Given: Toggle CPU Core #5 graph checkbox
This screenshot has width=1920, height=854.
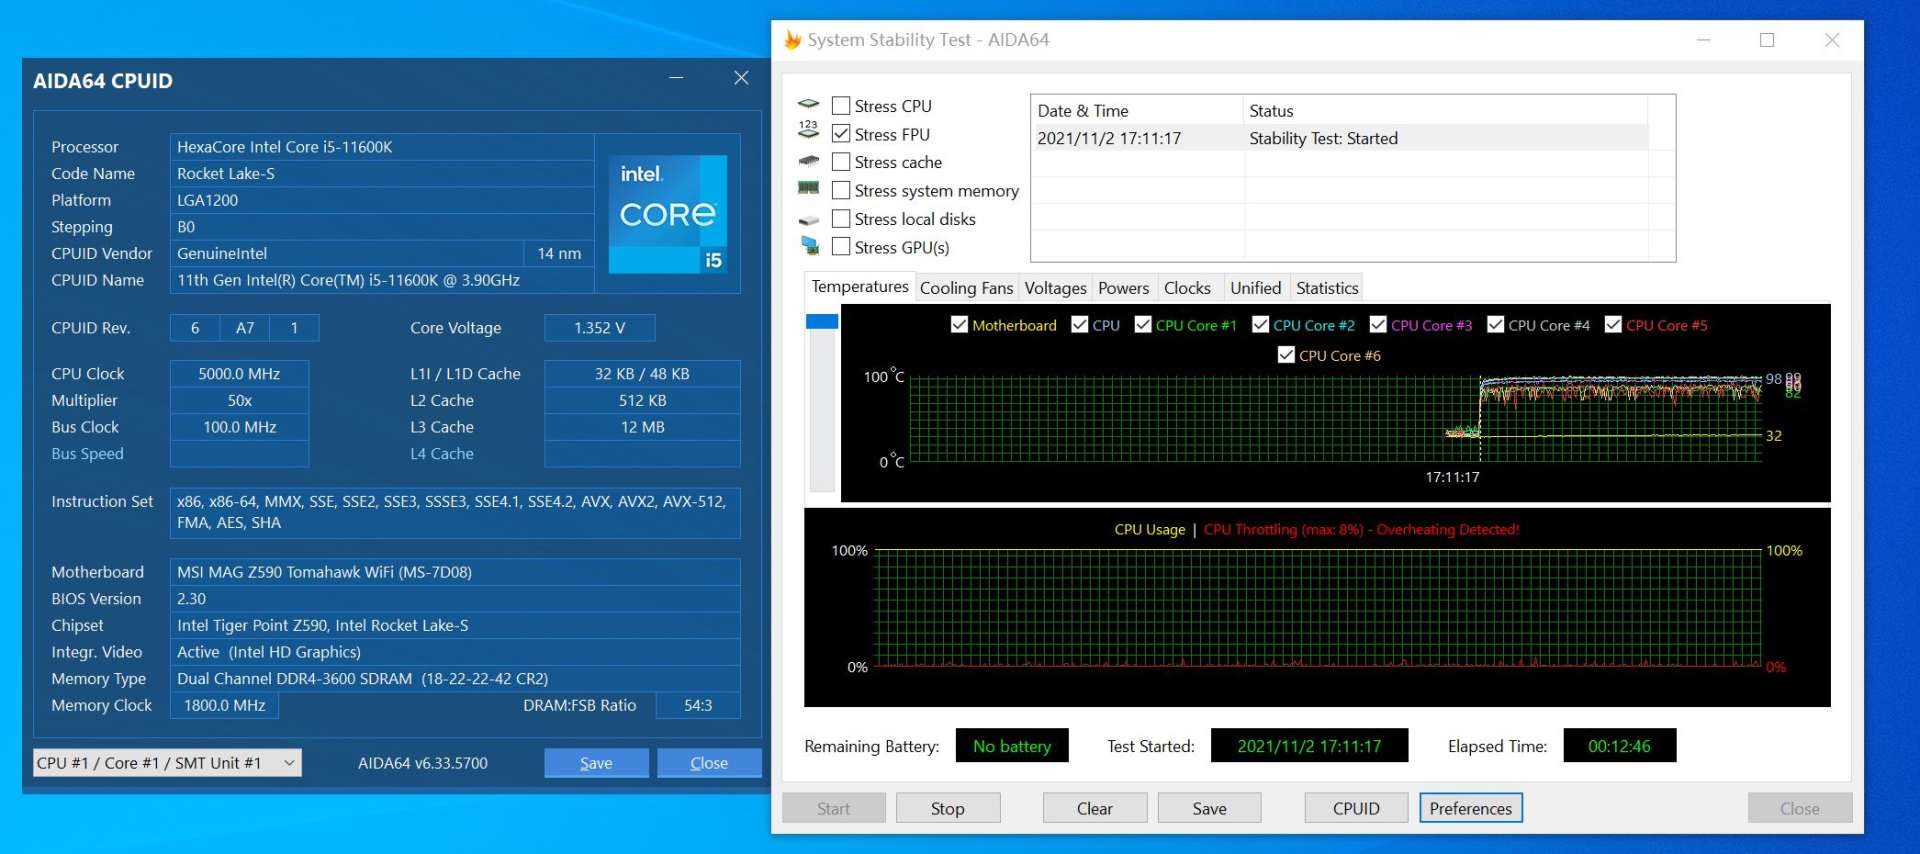Looking at the screenshot, I should point(1613,324).
